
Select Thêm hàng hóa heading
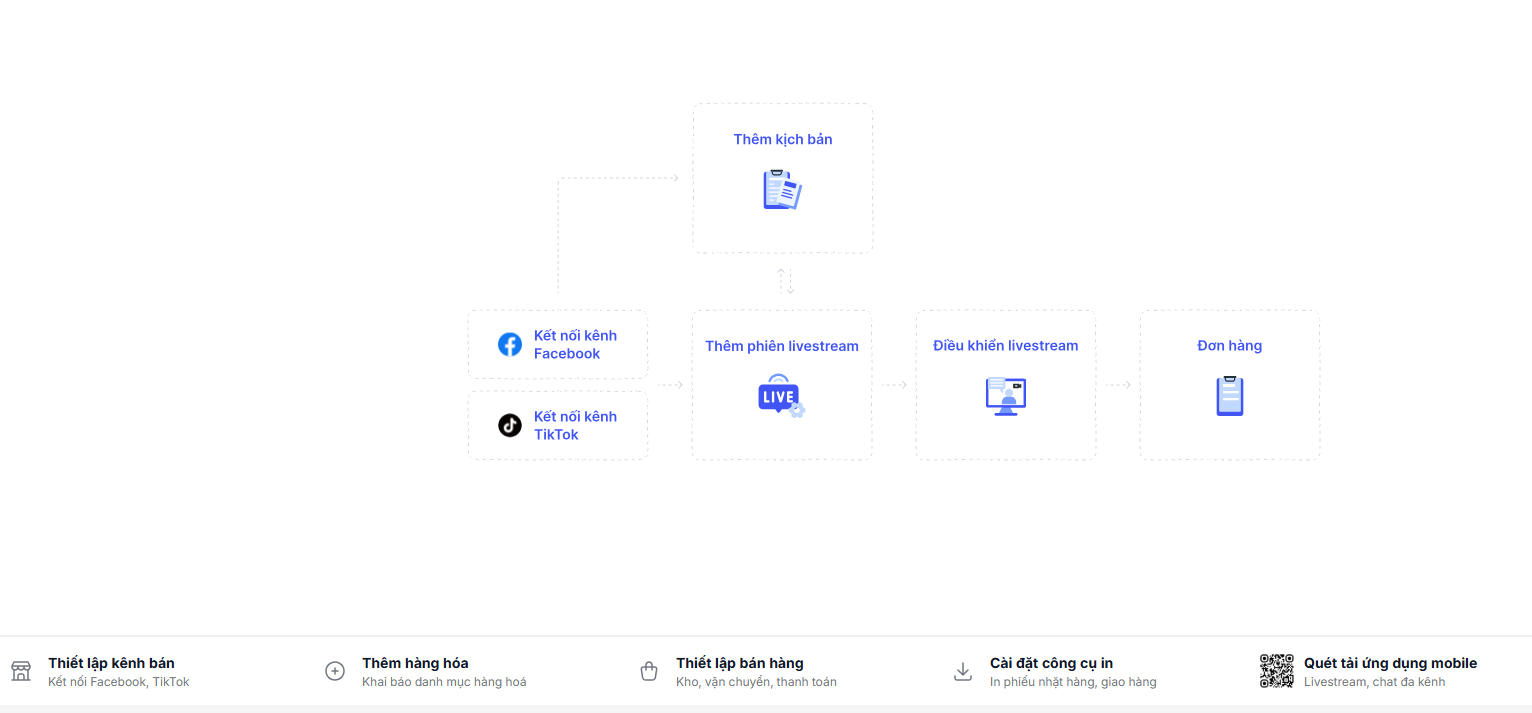[x=415, y=663]
